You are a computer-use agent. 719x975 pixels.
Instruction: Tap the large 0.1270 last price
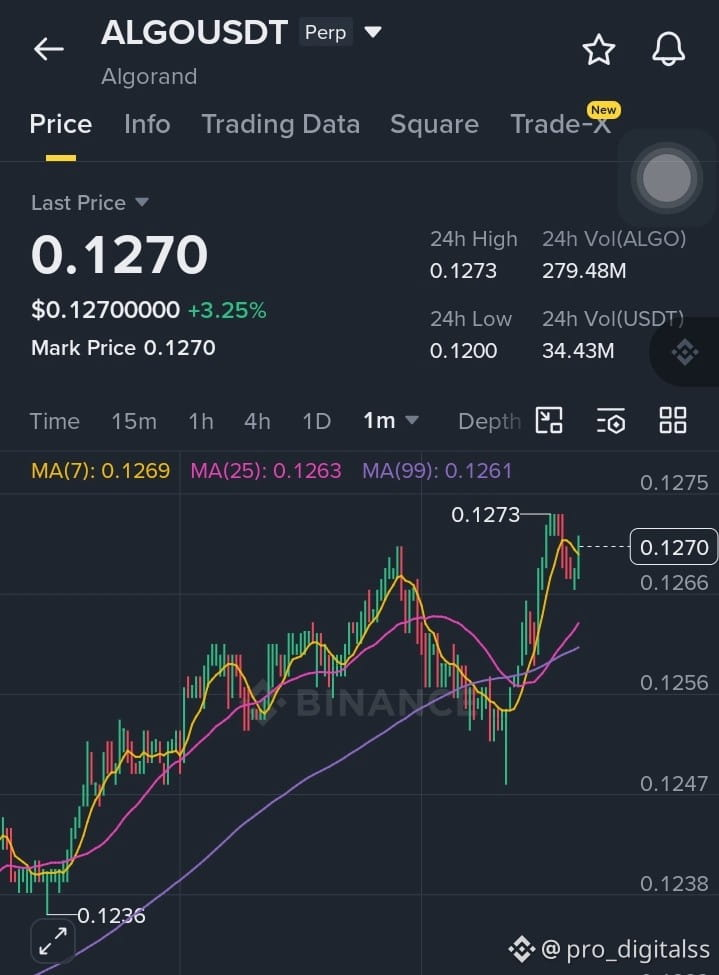[119, 254]
